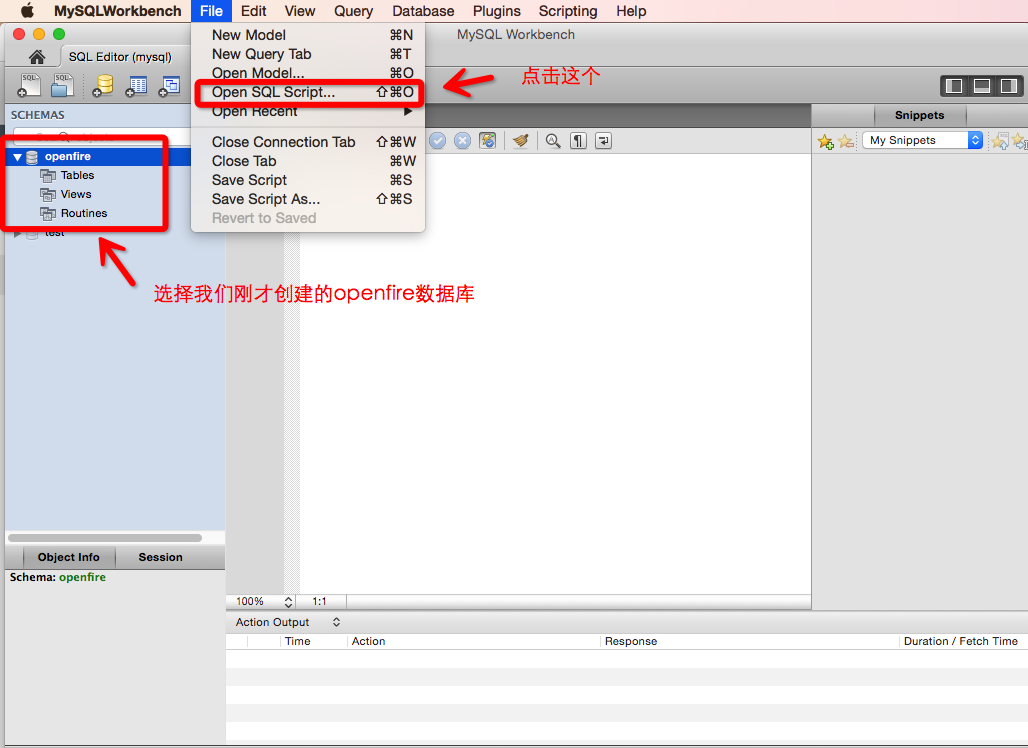
Task: Collapse the openfire schema tree
Action: pos(17,157)
